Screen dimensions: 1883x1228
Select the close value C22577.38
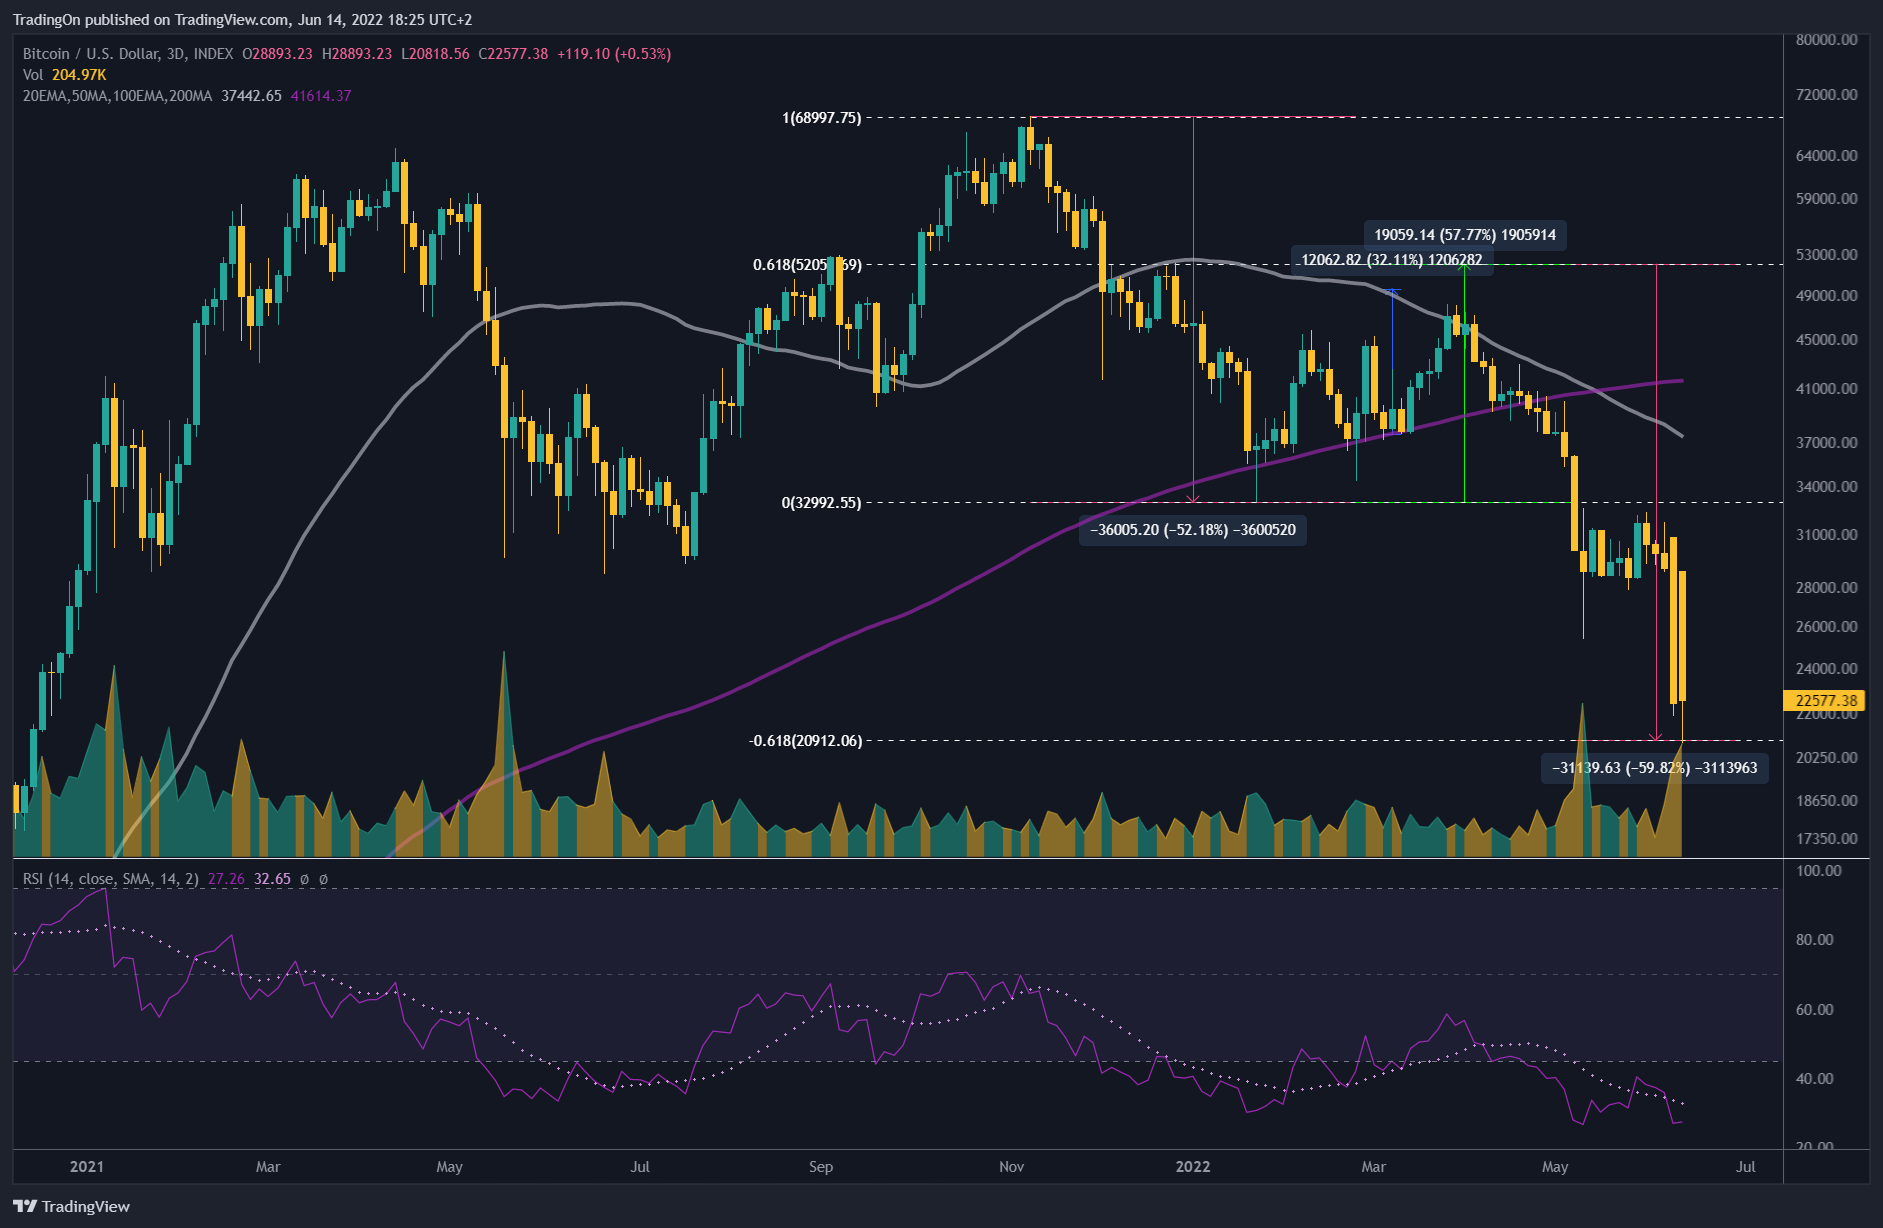coord(513,54)
